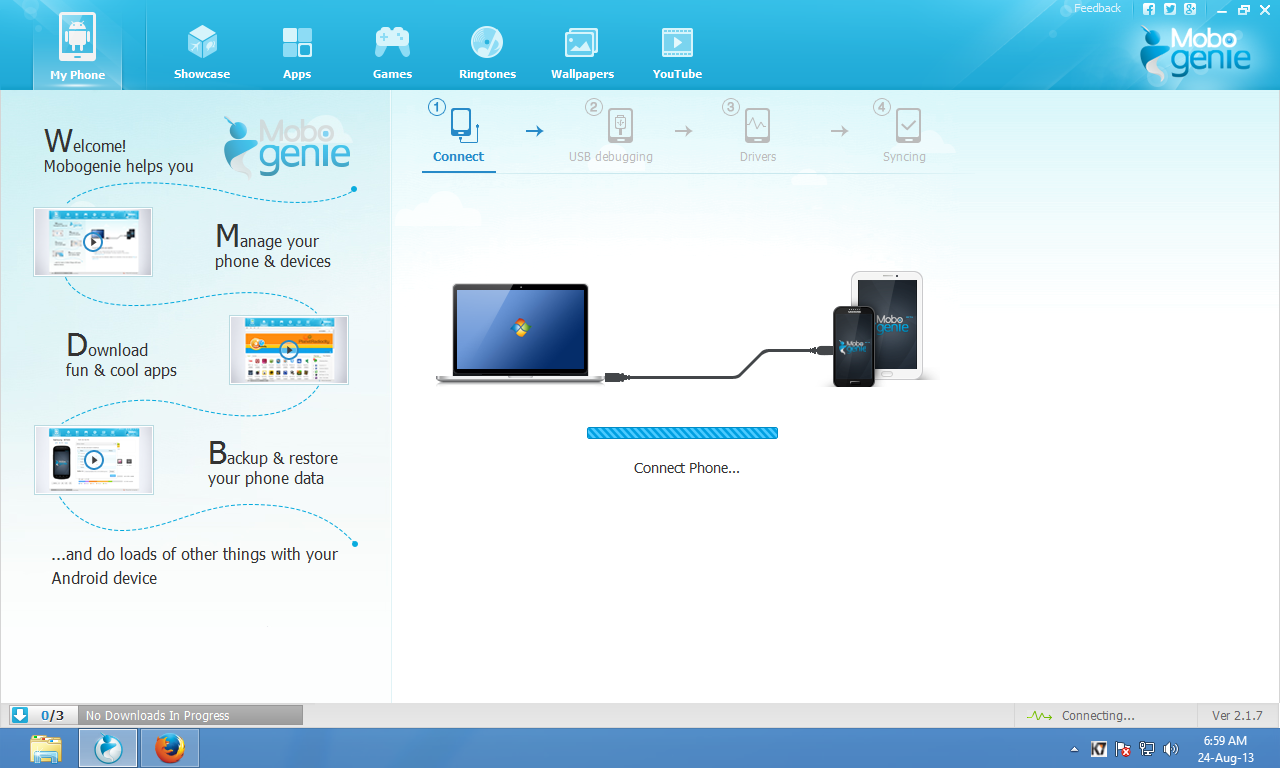Open the volume speaker tray icon
1280x768 pixels.
[1171, 749]
